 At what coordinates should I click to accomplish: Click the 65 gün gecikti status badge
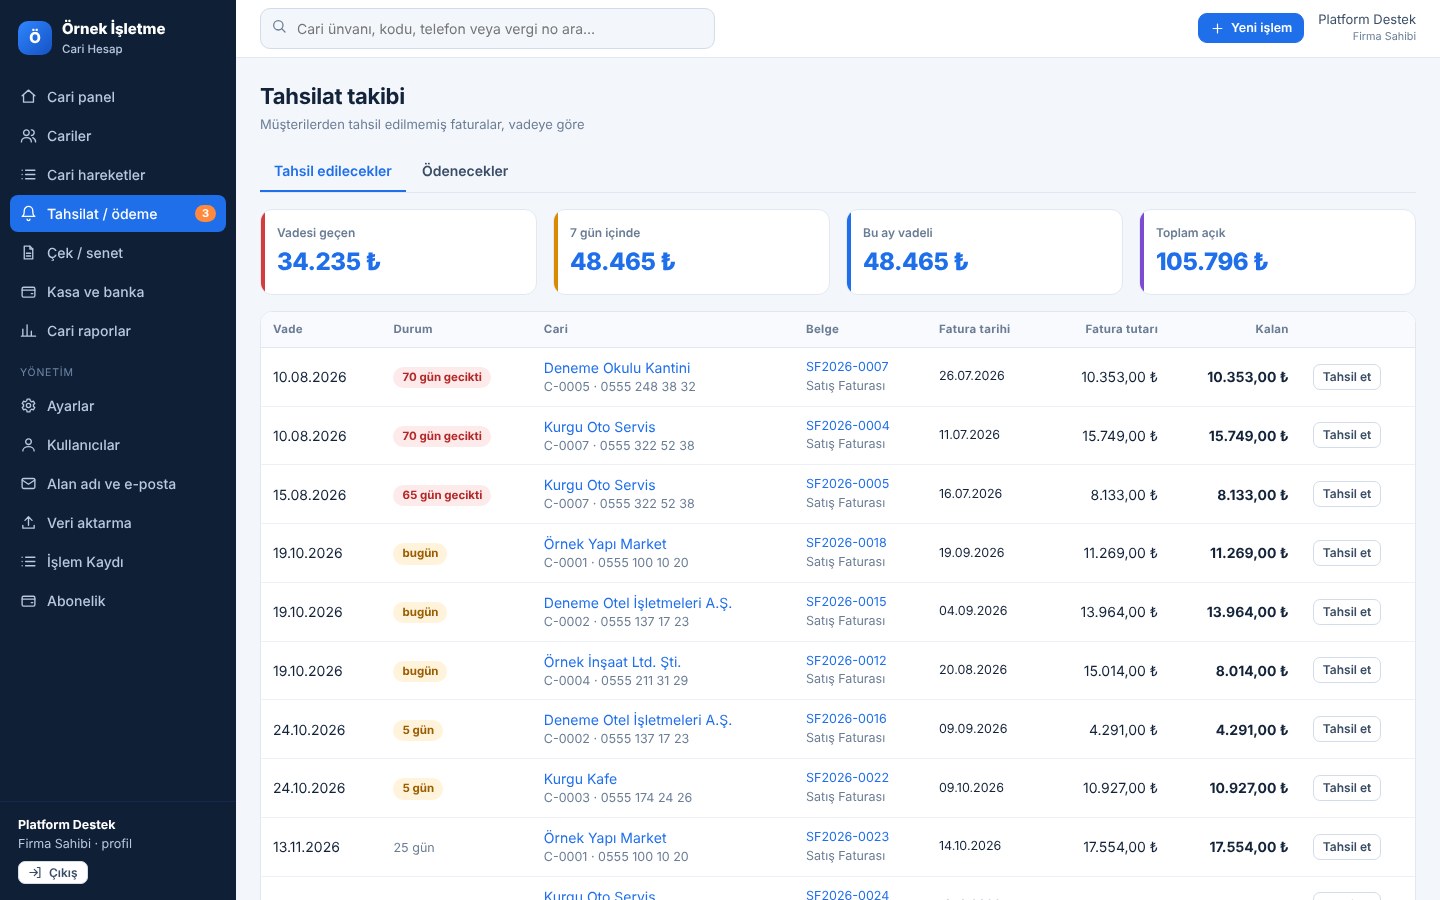coord(442,495)
